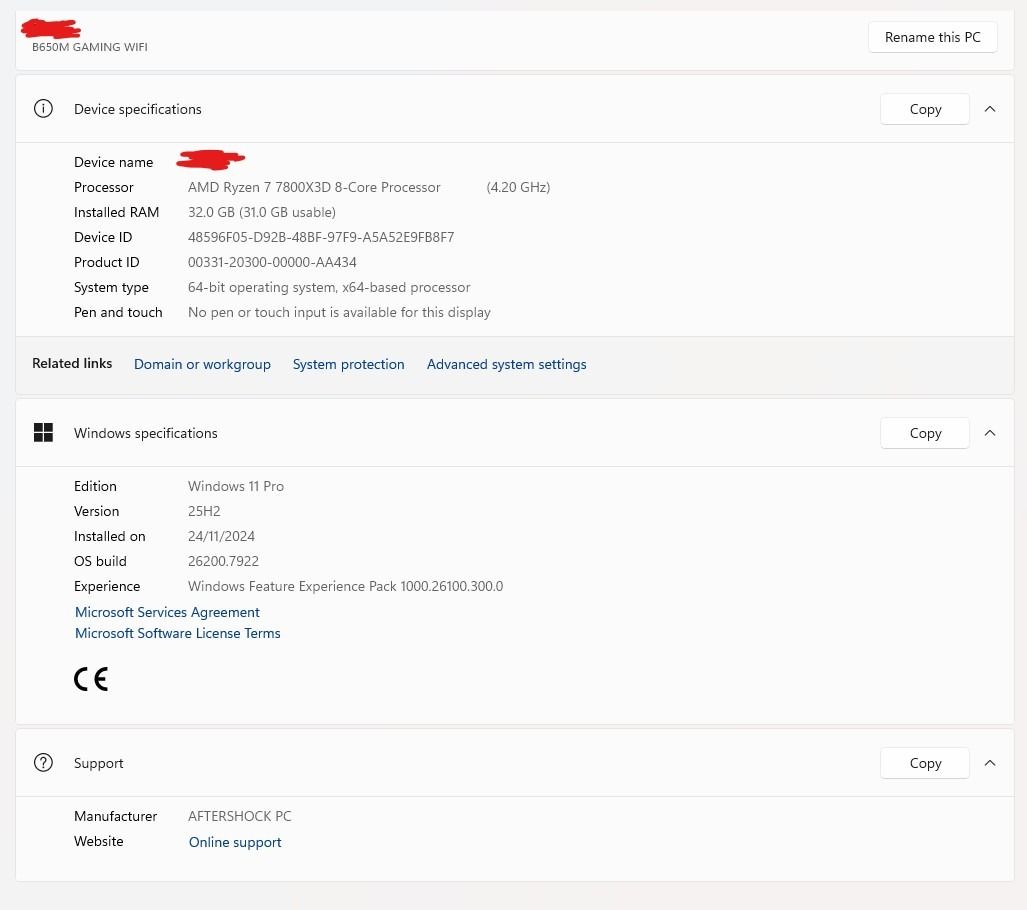1027x910 pixels.
Task: Click the CE certification mark
Action: tap(91, 679)
